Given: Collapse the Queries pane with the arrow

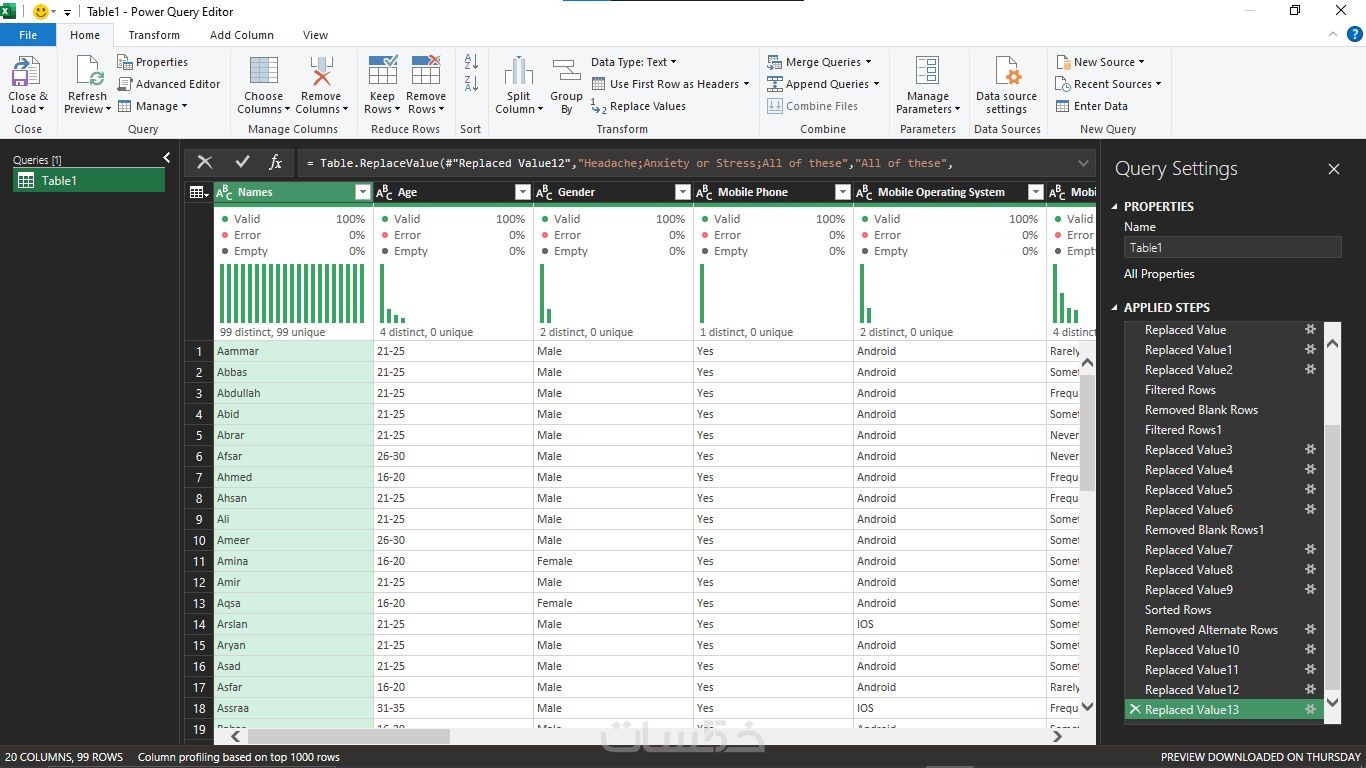Looking at the screenshot, I should (167, 158).
